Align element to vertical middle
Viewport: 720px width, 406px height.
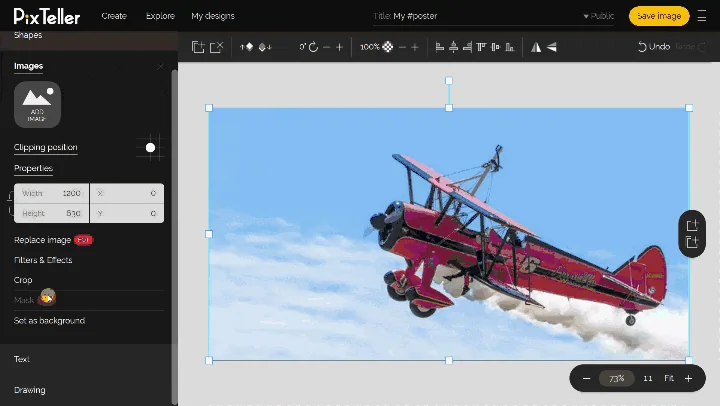point(495,47)
